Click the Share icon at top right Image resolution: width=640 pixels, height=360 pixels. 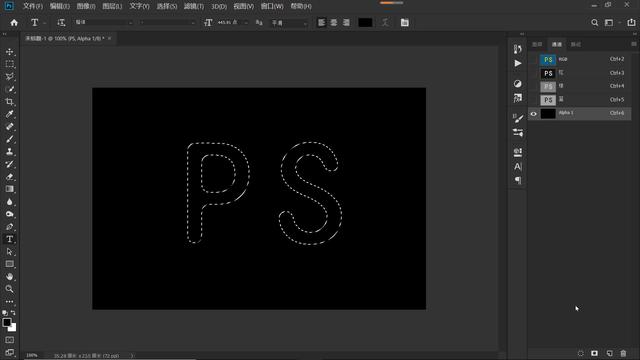point(631,23)
